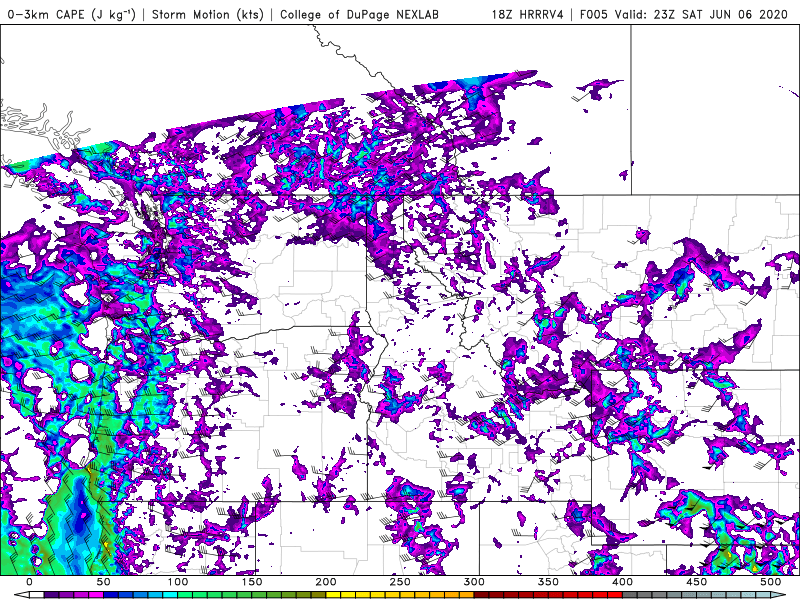This screenshot has width=800, height=600.
Task: Click the '0' label on the color scale
Action: pos(29,582)
